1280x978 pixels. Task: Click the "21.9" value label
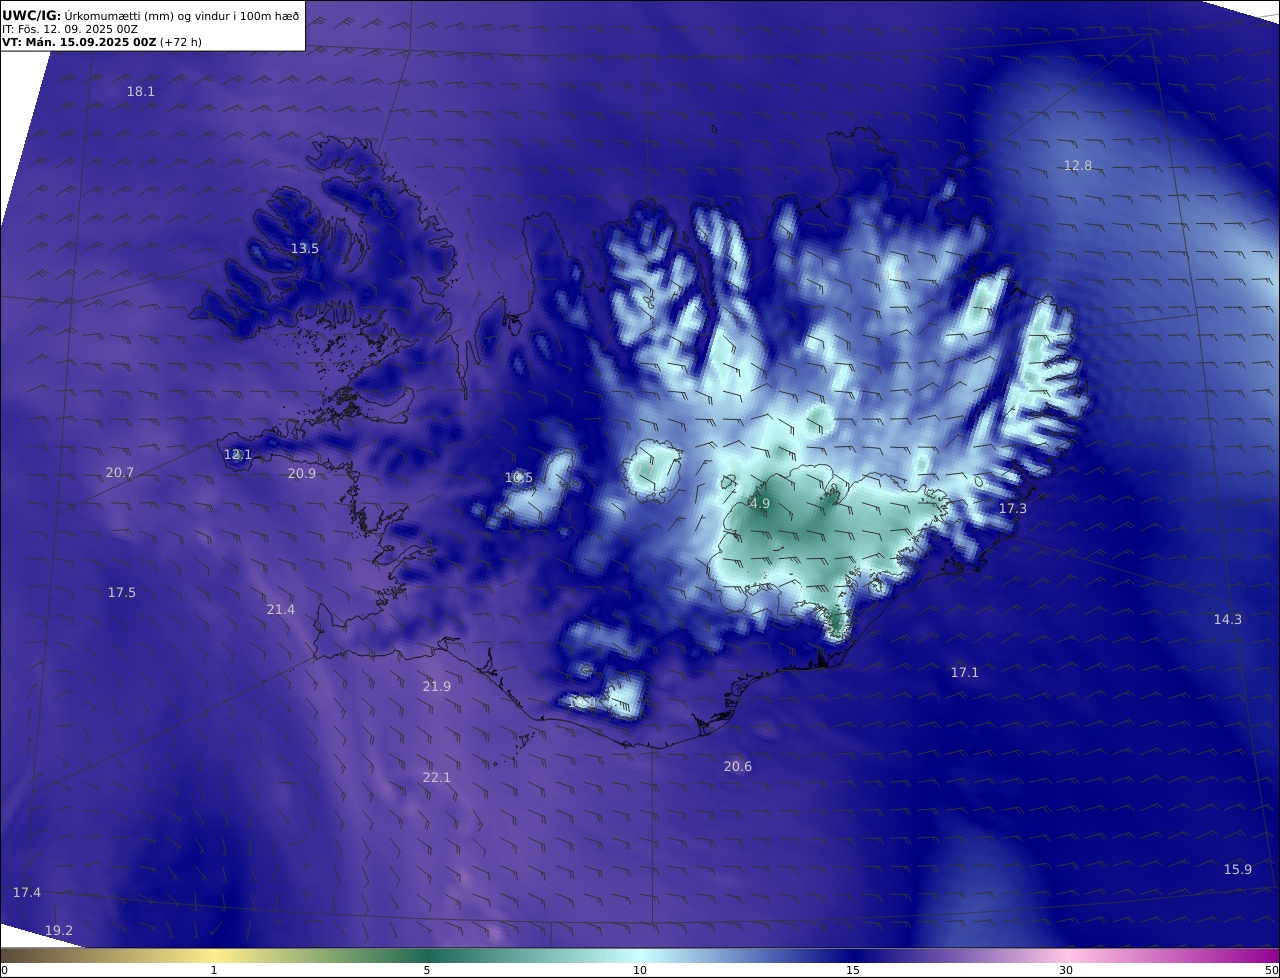(x=437, y=687)
